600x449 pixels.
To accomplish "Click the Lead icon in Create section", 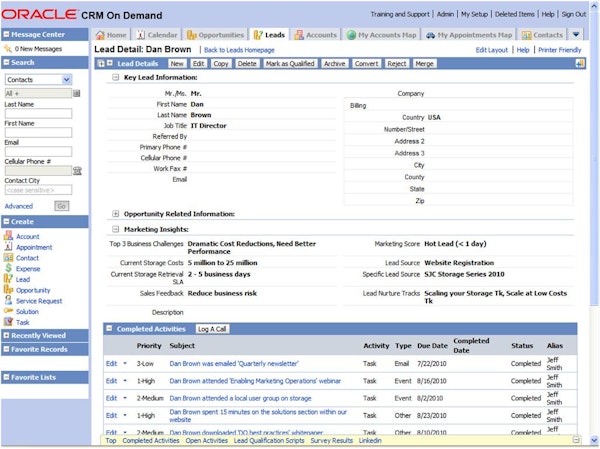I will (x=8, y=279).
